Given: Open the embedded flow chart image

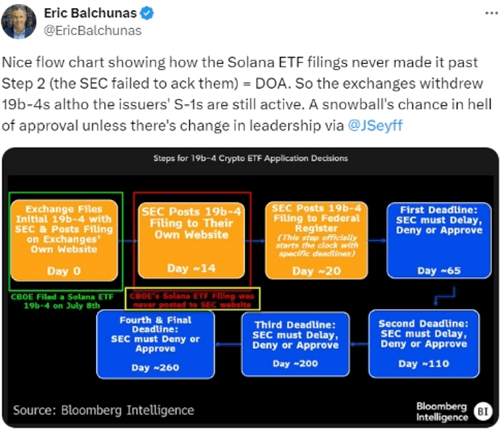Looking at the screenshot, I should 250,287.
